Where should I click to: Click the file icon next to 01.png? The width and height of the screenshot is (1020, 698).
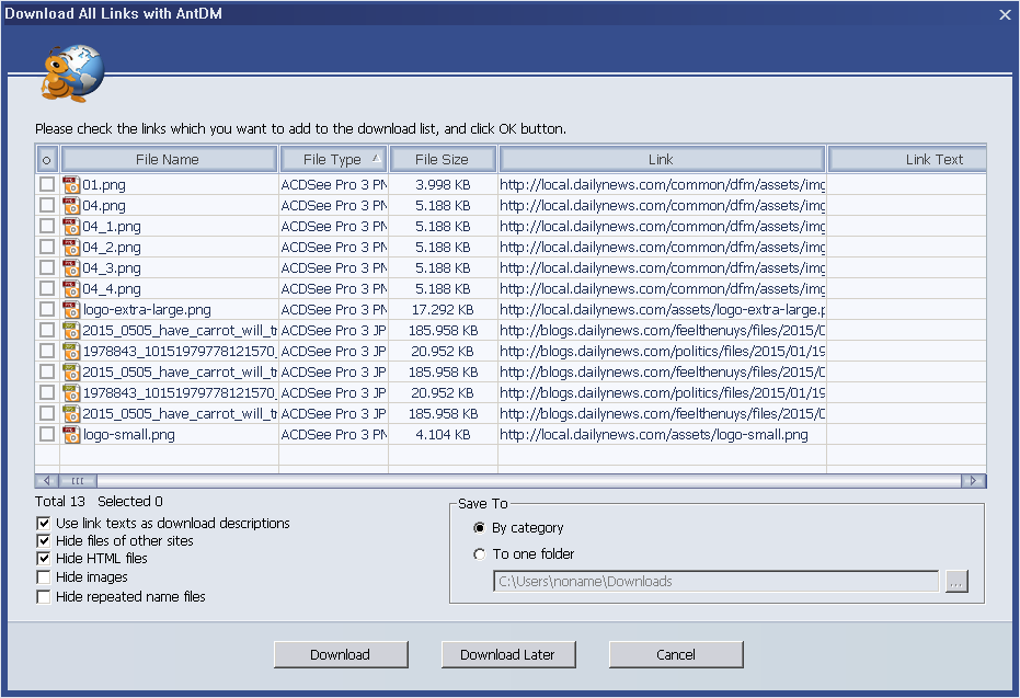click(x=71, y=185)
